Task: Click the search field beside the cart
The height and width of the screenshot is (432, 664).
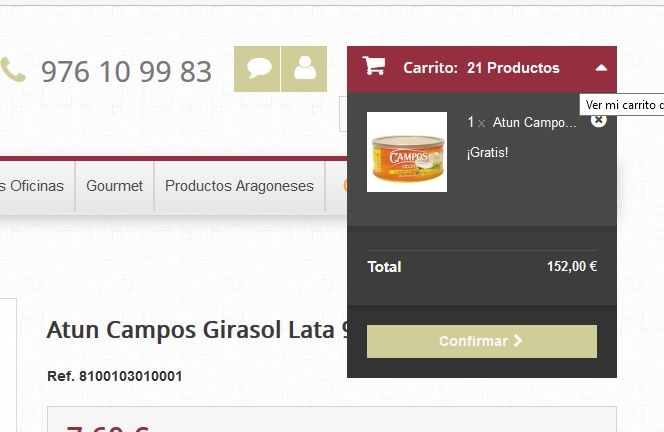Action: (343, 114)
